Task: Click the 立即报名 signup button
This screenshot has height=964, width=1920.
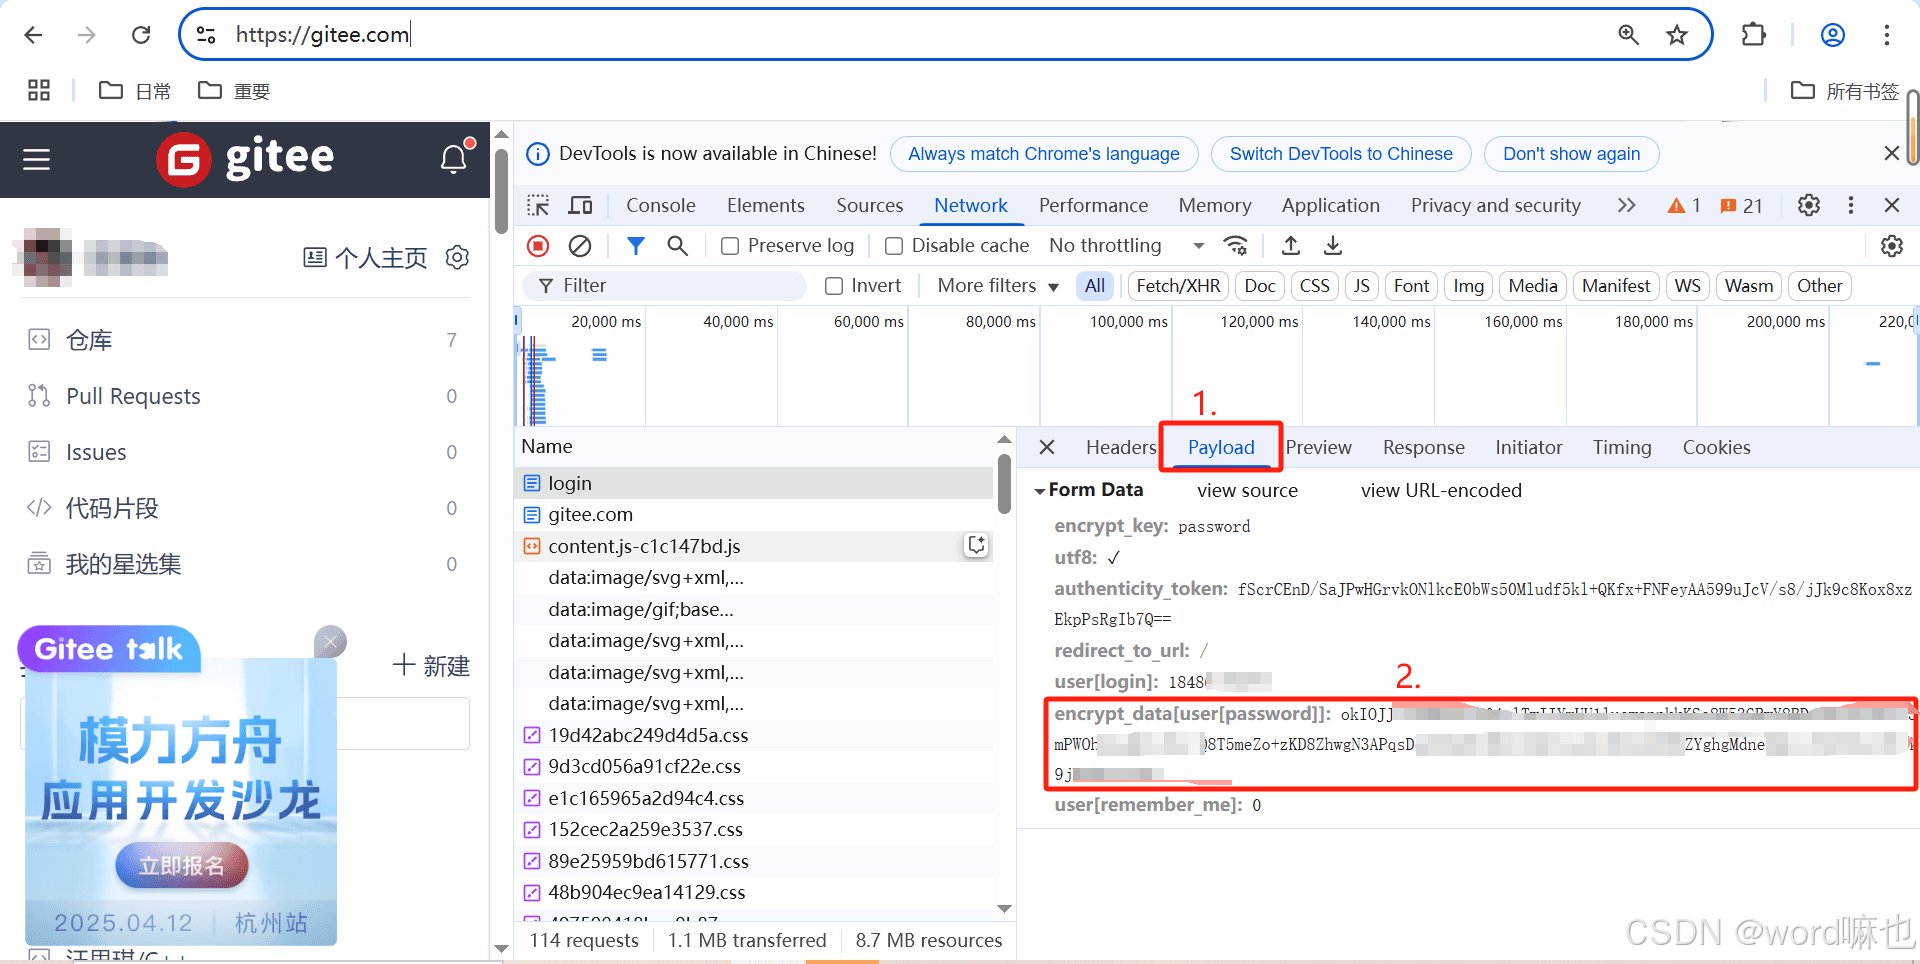Action: coord(181,865)
